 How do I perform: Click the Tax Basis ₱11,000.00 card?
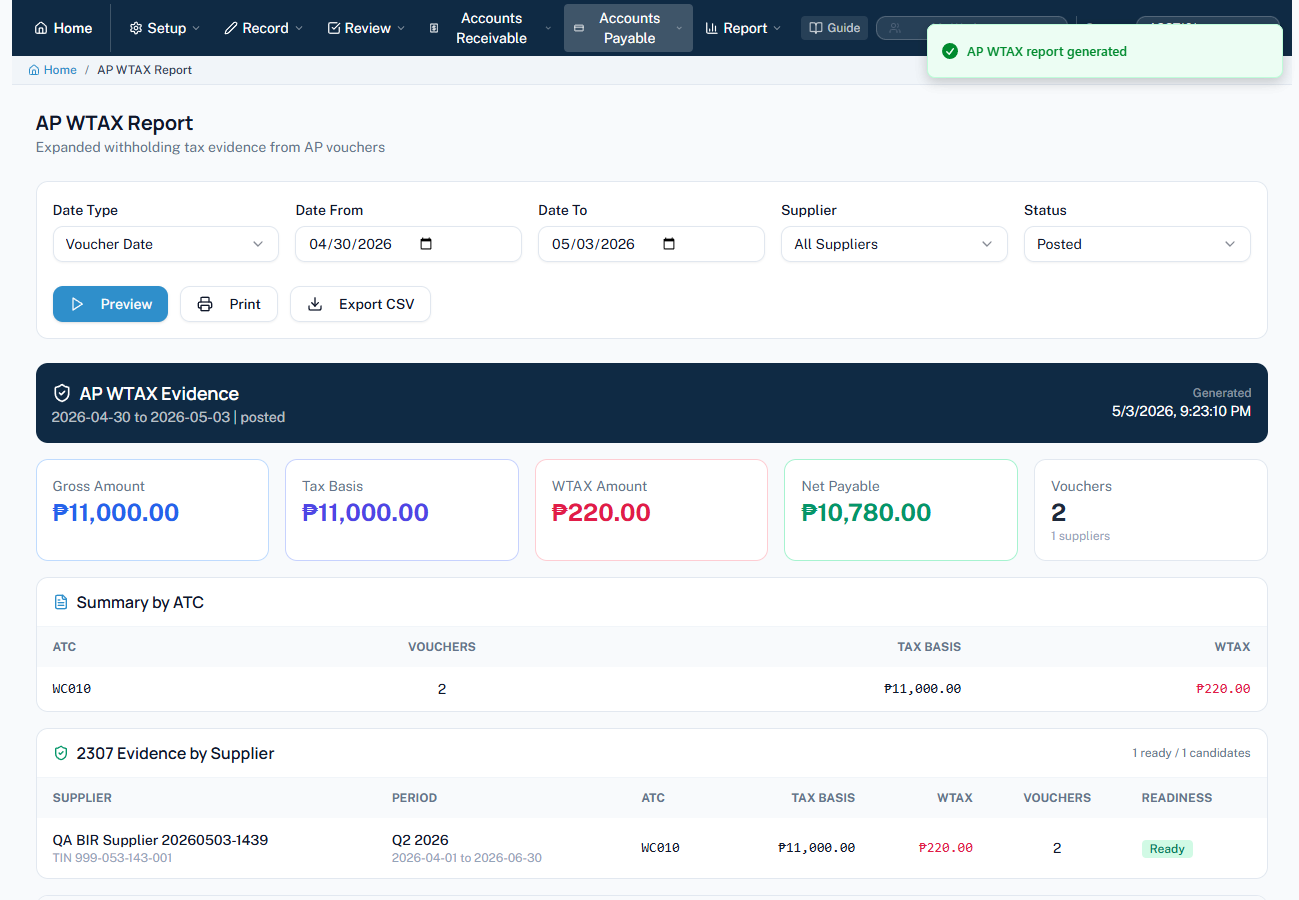(402, 510)
